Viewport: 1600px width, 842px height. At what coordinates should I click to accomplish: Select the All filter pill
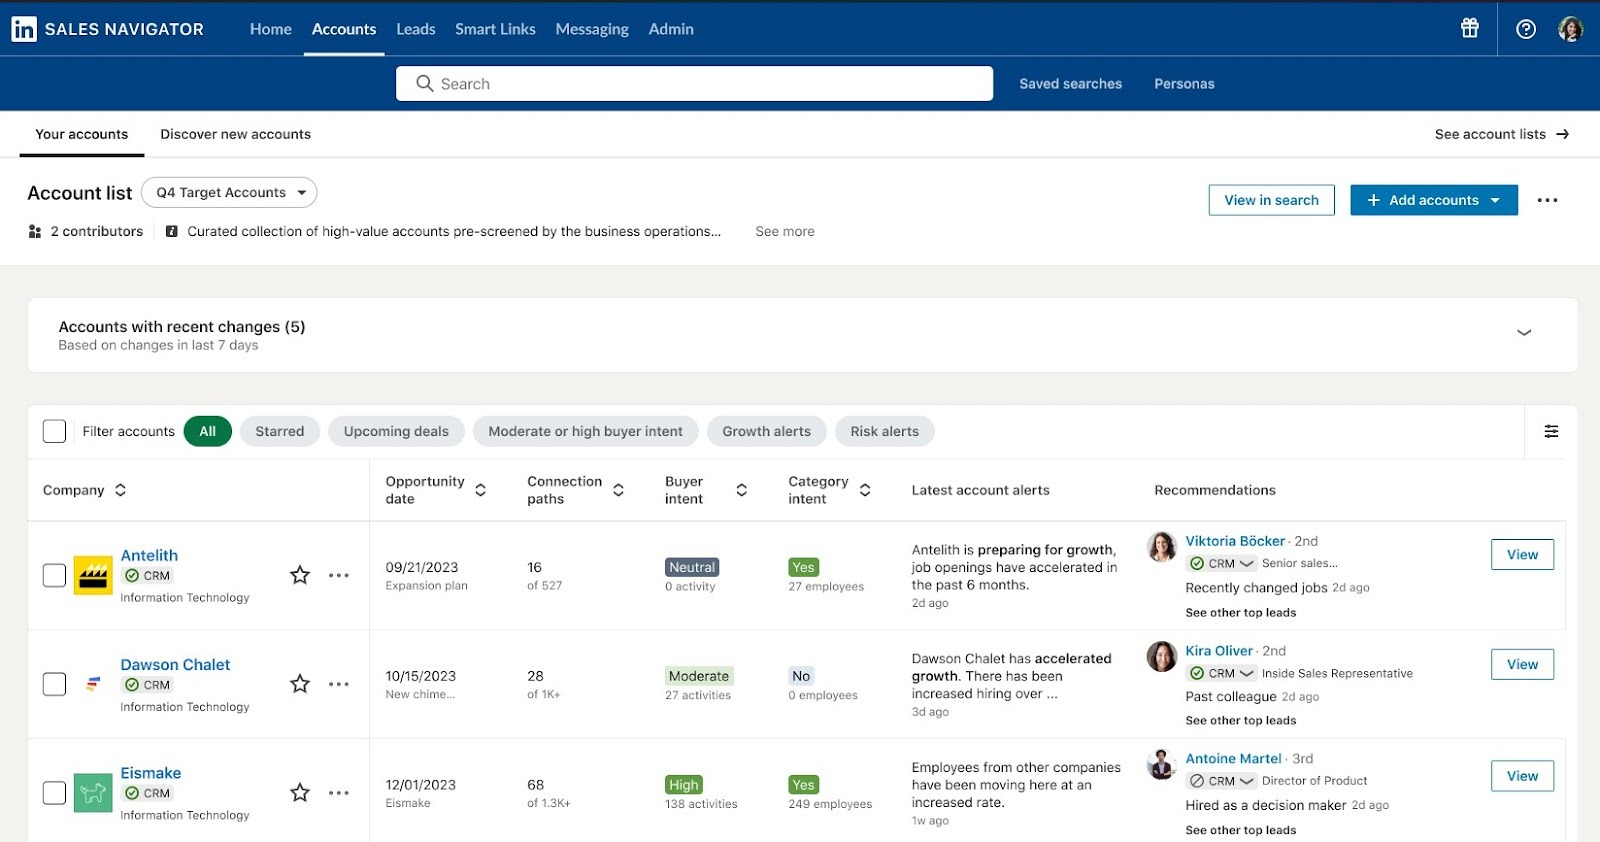(208, 431)
